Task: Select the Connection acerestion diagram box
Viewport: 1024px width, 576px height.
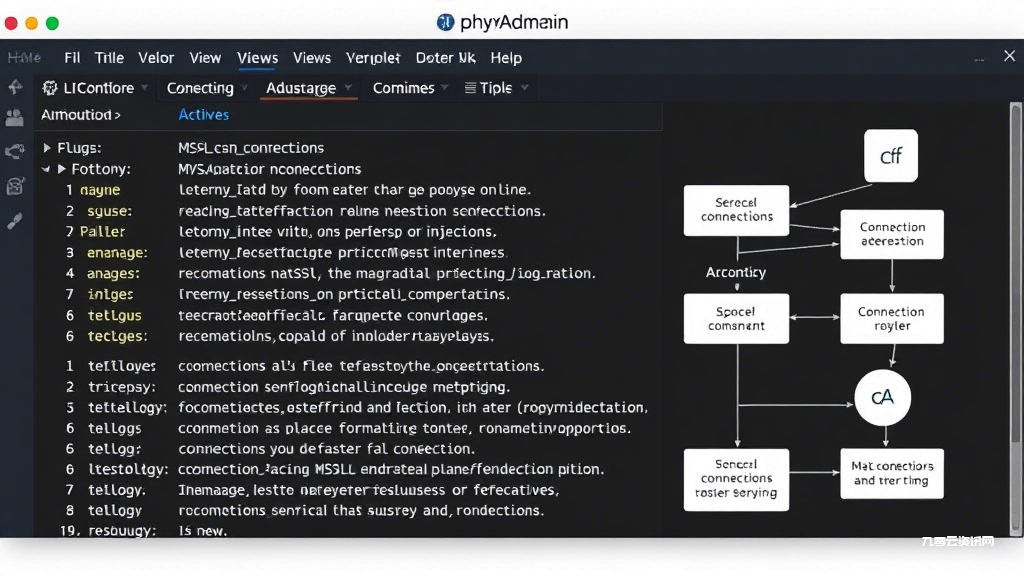Action: tap(892, 234)
